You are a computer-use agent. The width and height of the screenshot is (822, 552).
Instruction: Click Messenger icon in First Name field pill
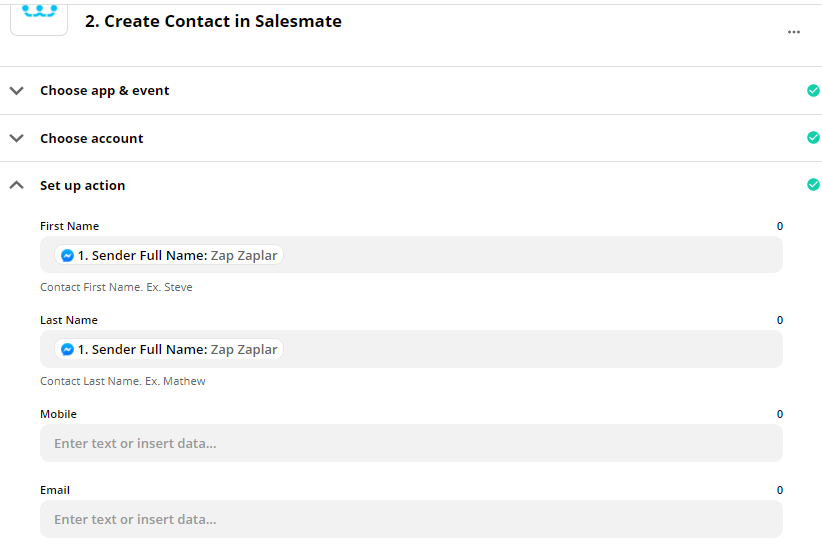67,255
